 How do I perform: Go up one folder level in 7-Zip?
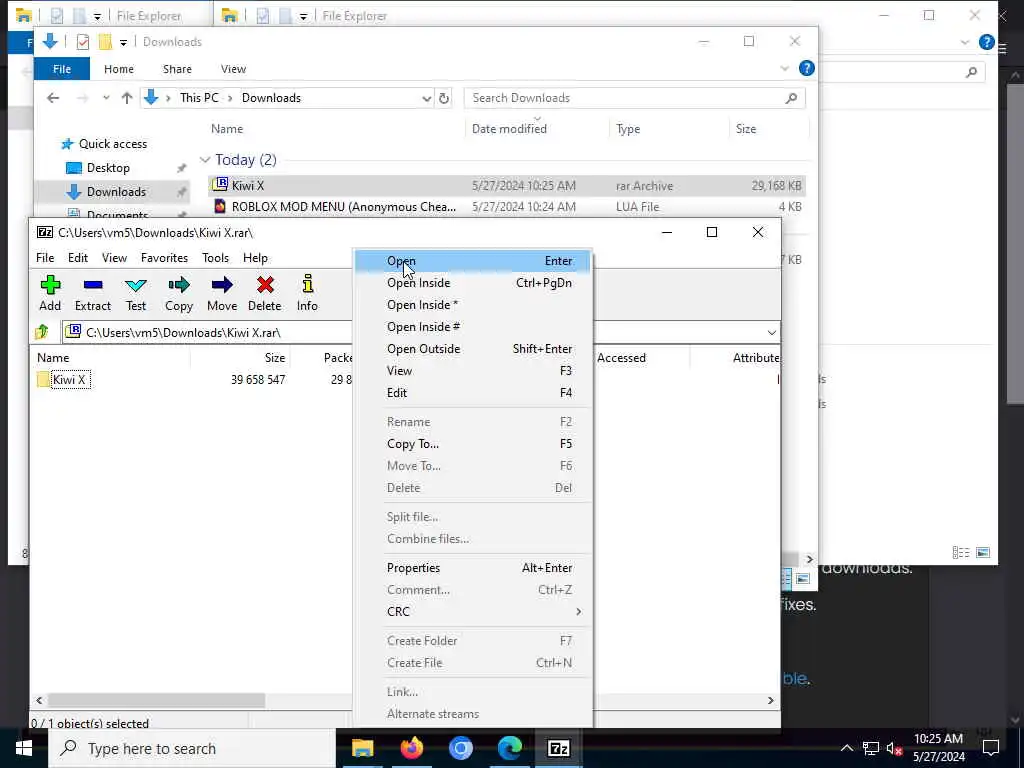(x=42, y=332)
